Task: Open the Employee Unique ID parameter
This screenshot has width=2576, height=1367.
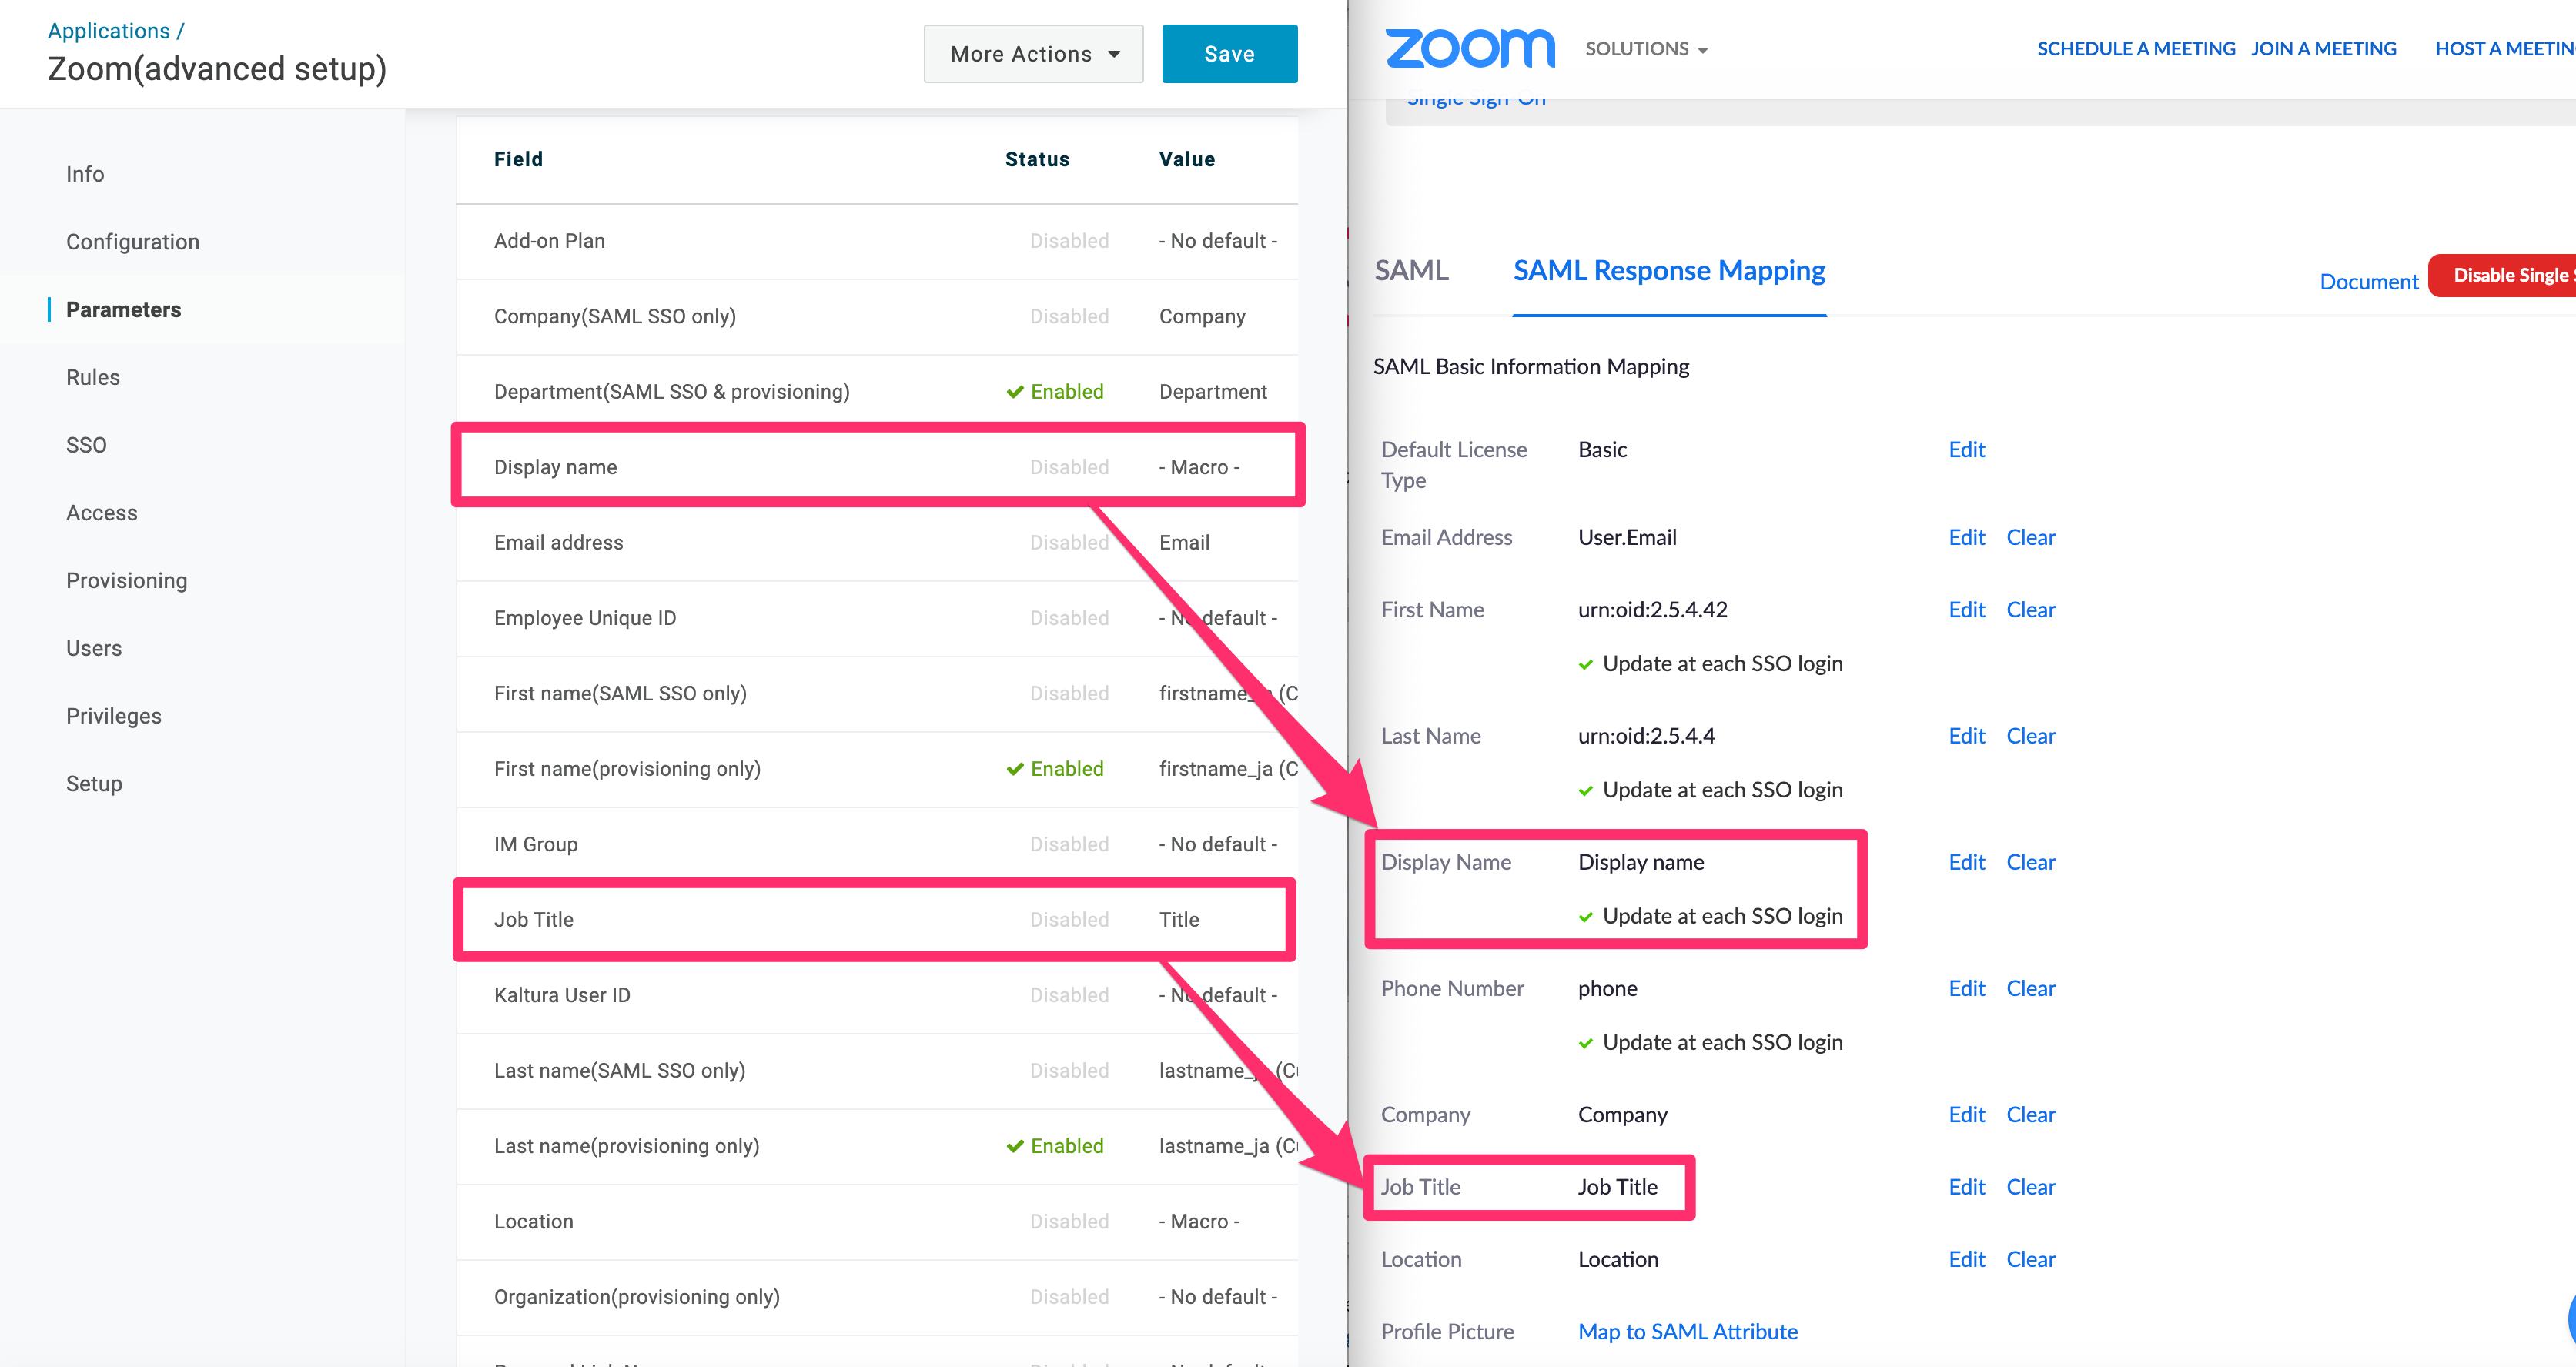Action: pos(877,618)
